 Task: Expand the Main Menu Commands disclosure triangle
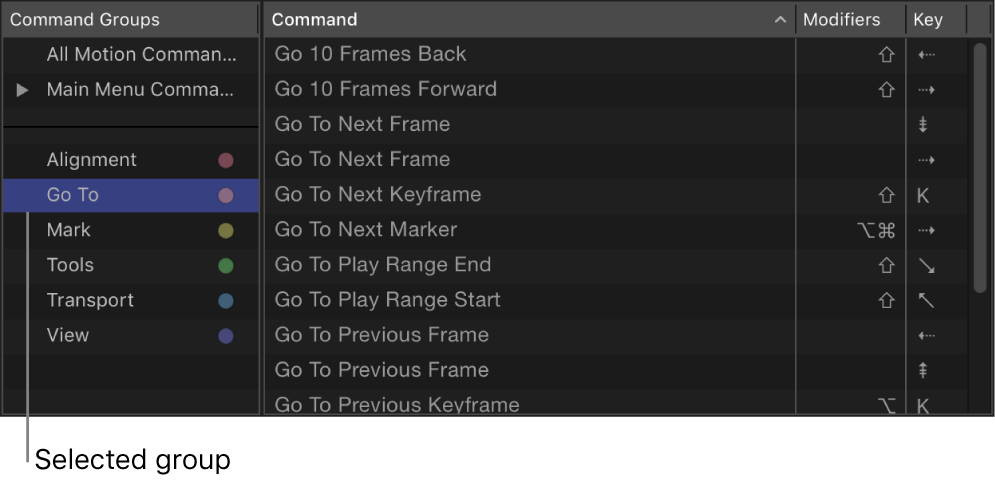point(22,90)
